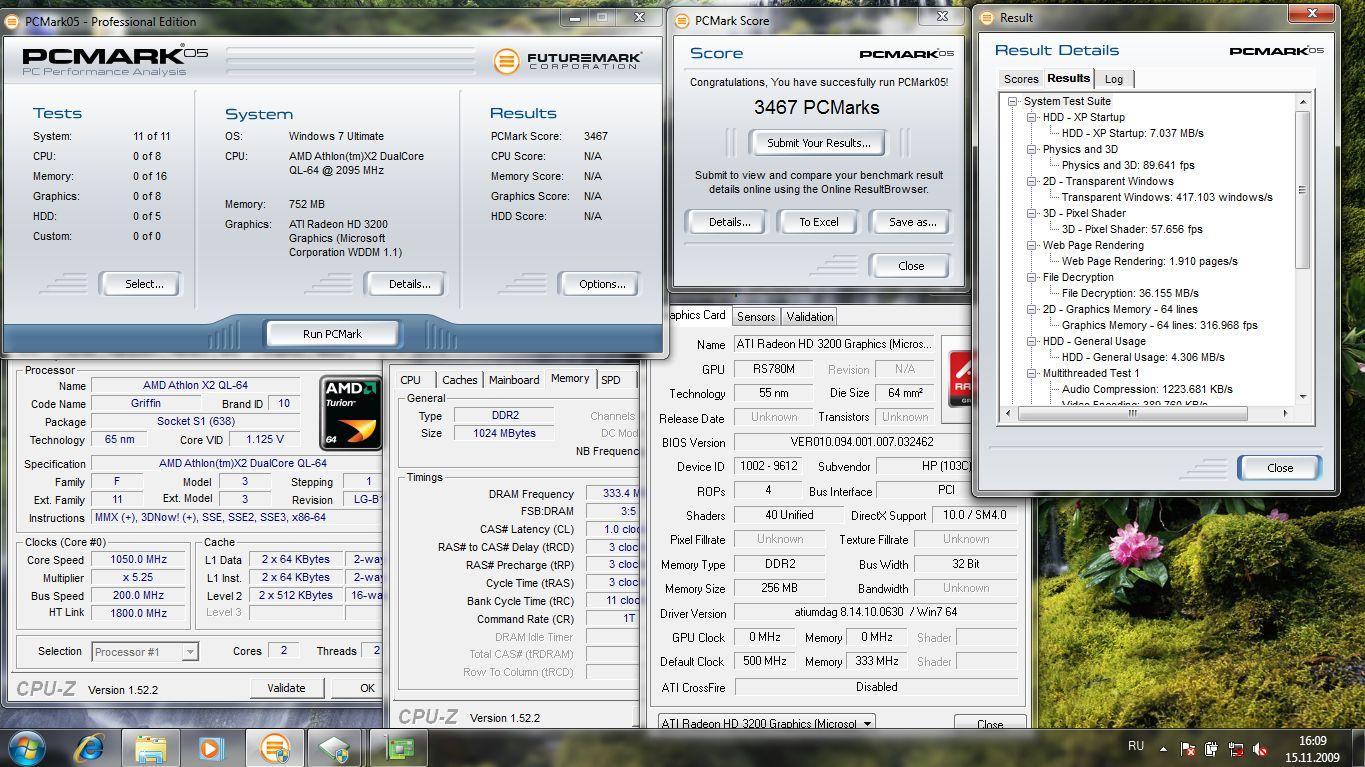1365x767 pixels.
Task: Select row 'Physics and 3D: 89.641 fps'
Action: (x=1128, y=165)
